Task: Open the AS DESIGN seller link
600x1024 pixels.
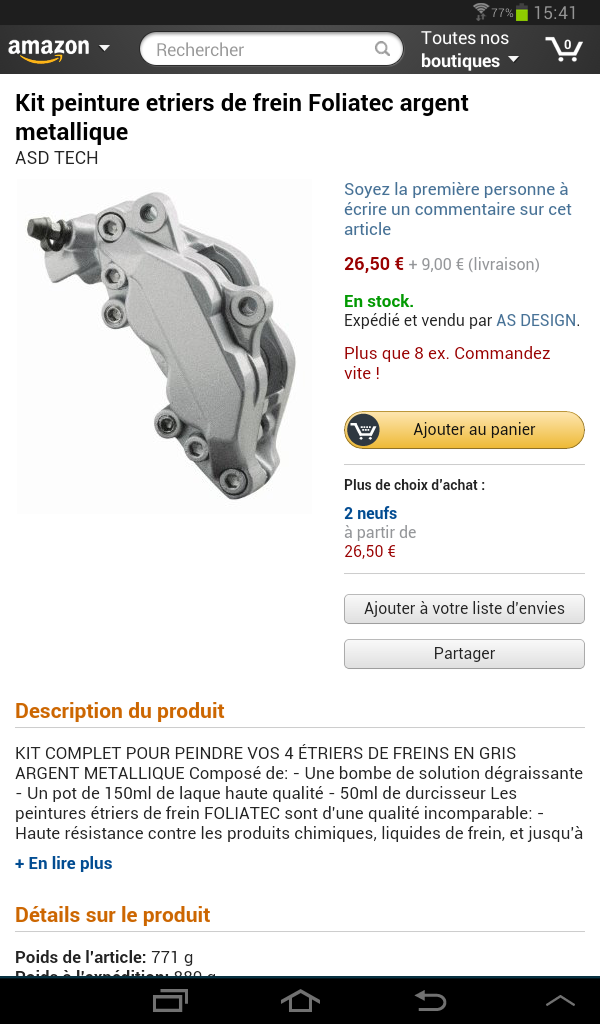Action: coord(536,321)
